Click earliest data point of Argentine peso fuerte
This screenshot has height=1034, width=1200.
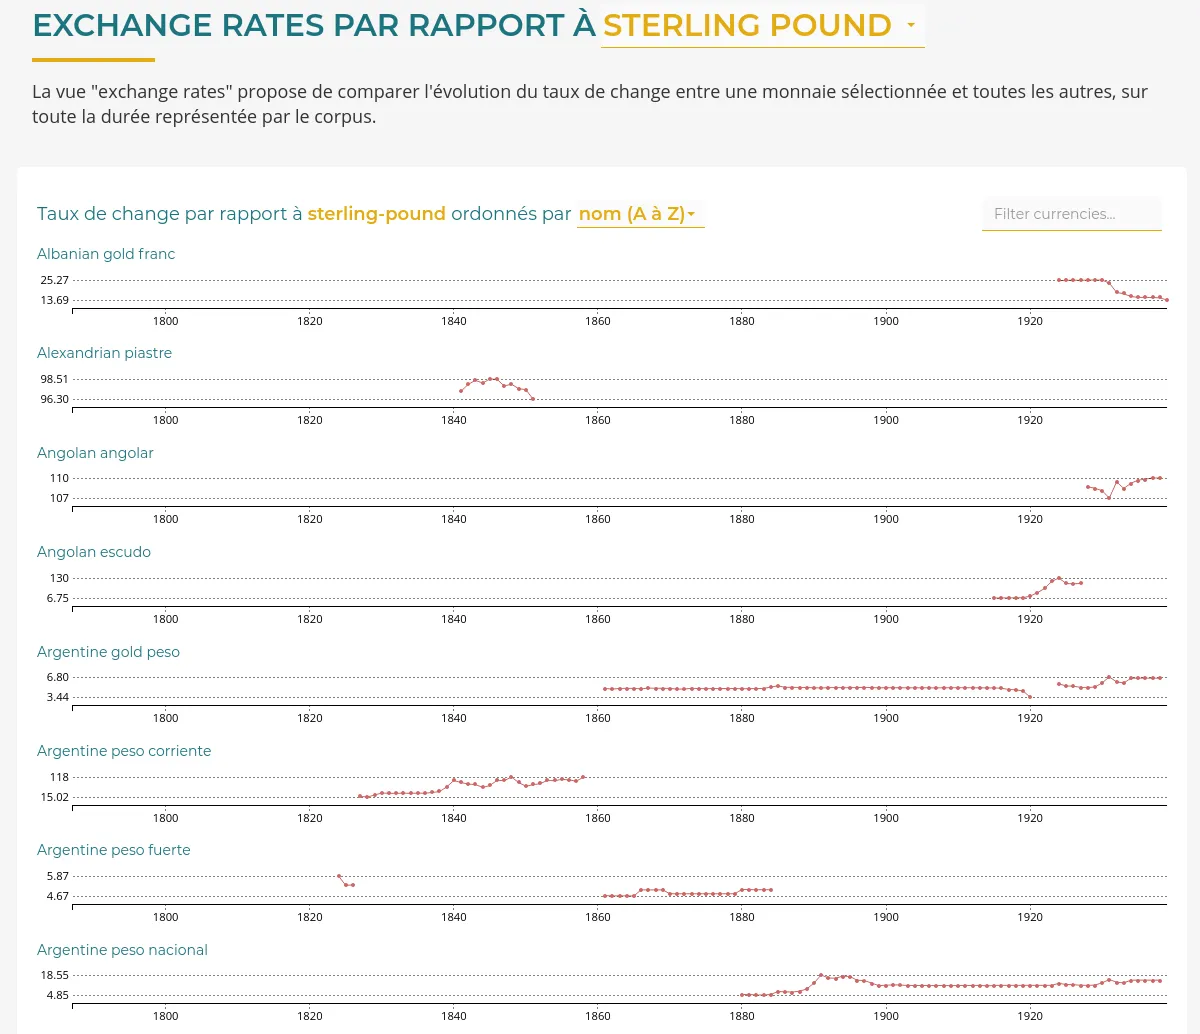339,876
